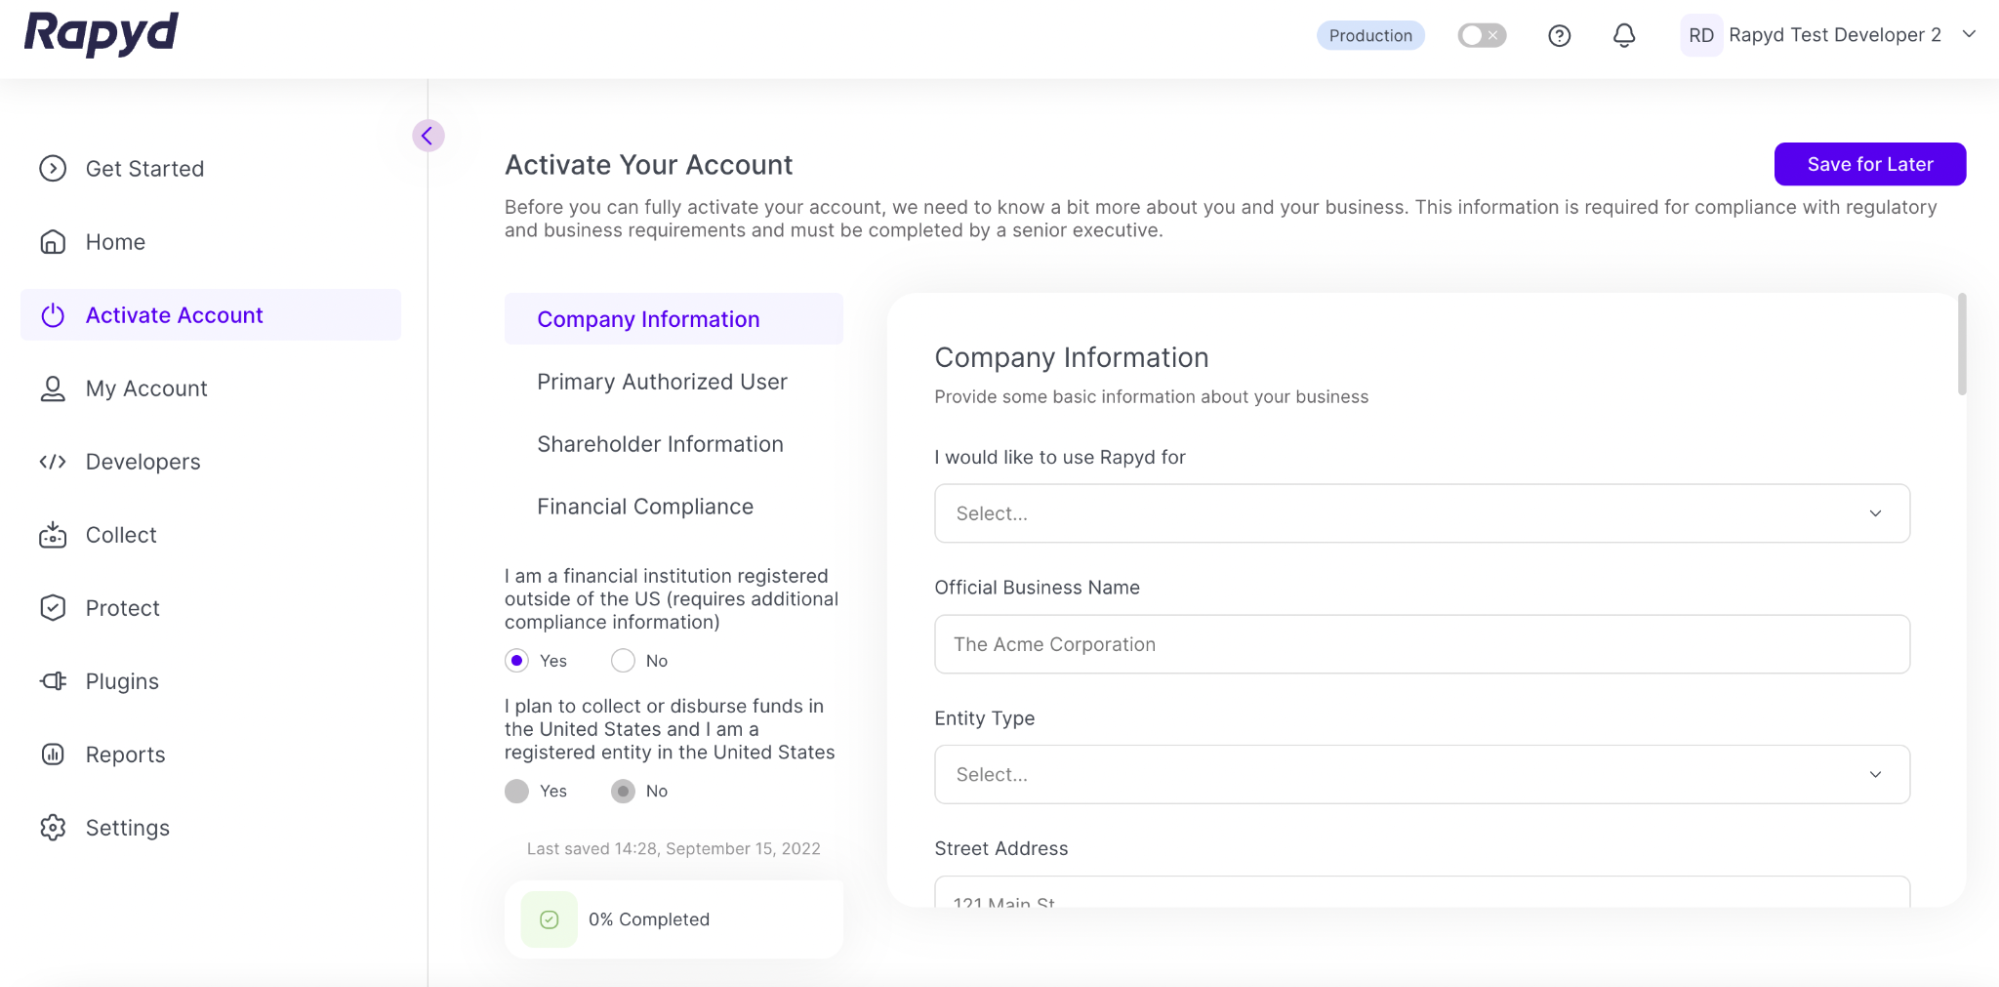Select No for financial institution question
The image size is (1999, 987).
(623, 661)
